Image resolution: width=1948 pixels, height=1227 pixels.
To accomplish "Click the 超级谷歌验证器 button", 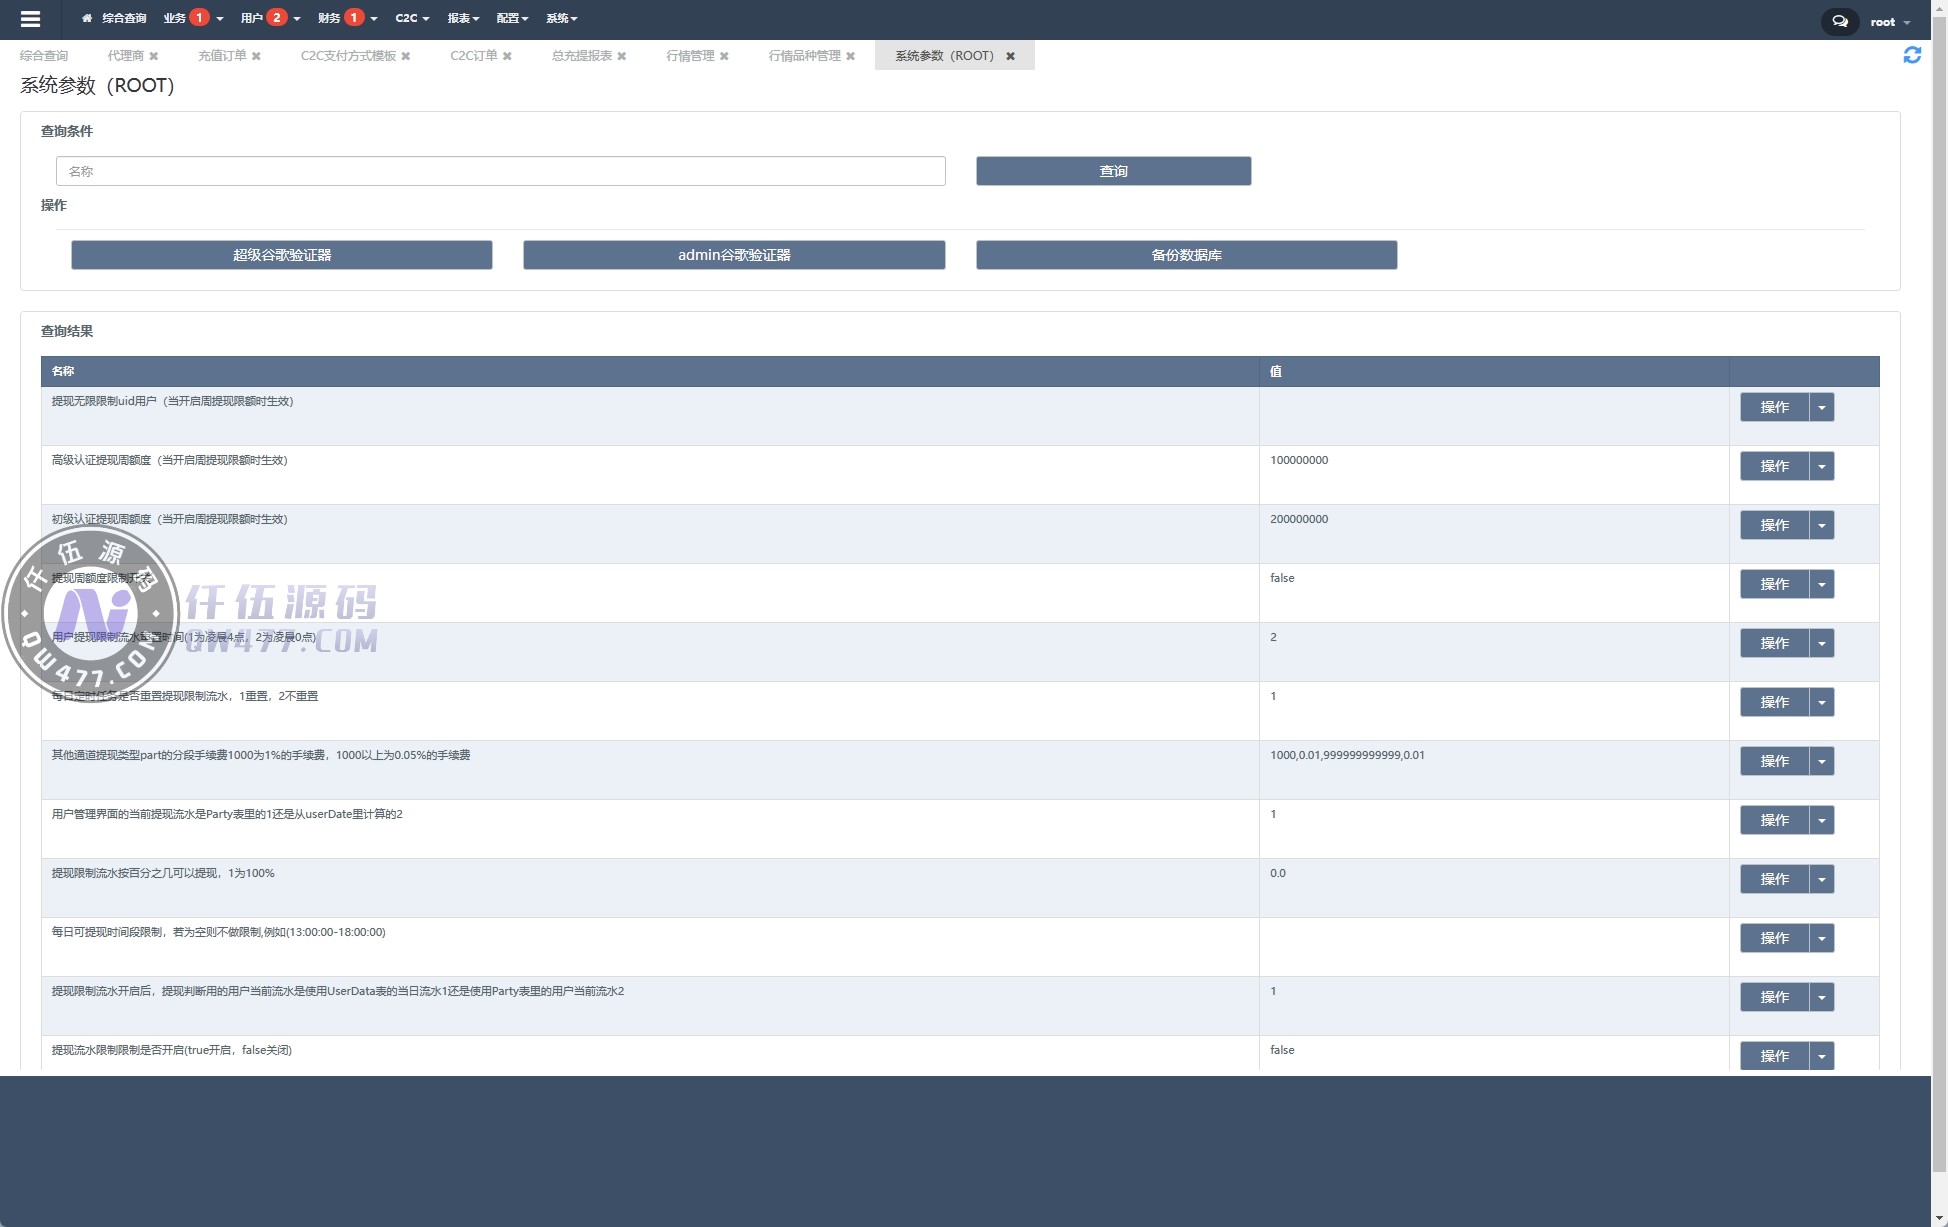I will (281, 255).
